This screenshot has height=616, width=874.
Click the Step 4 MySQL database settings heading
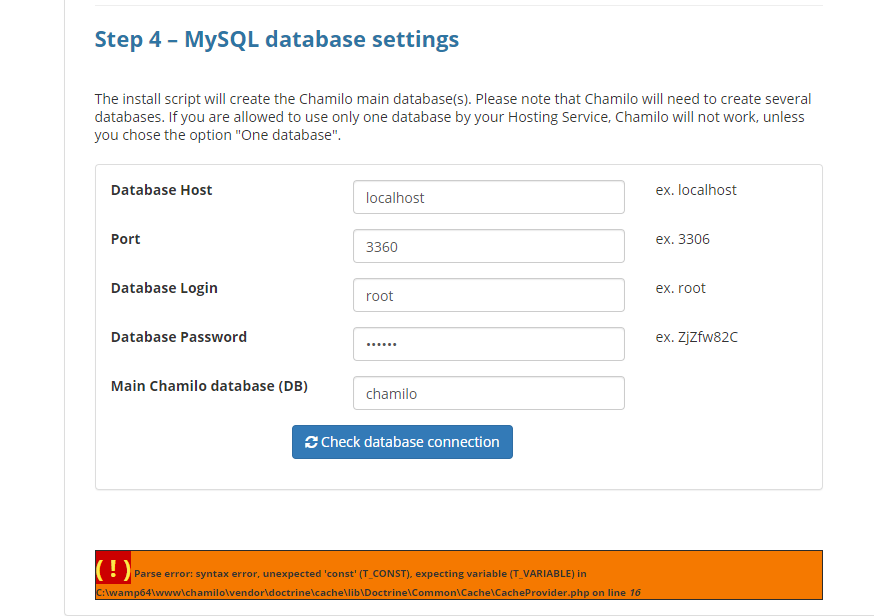pos(276,39)
